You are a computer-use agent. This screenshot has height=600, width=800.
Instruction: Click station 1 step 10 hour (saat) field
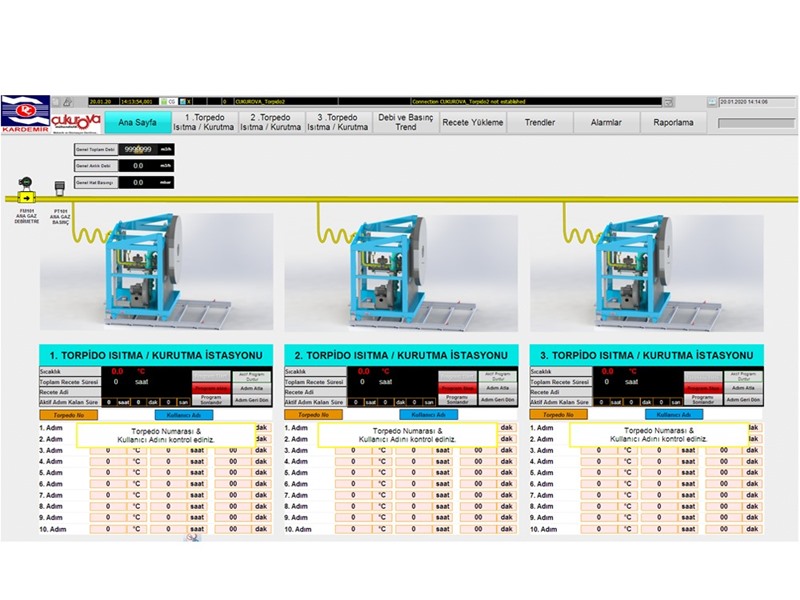[x=168, y=529]
